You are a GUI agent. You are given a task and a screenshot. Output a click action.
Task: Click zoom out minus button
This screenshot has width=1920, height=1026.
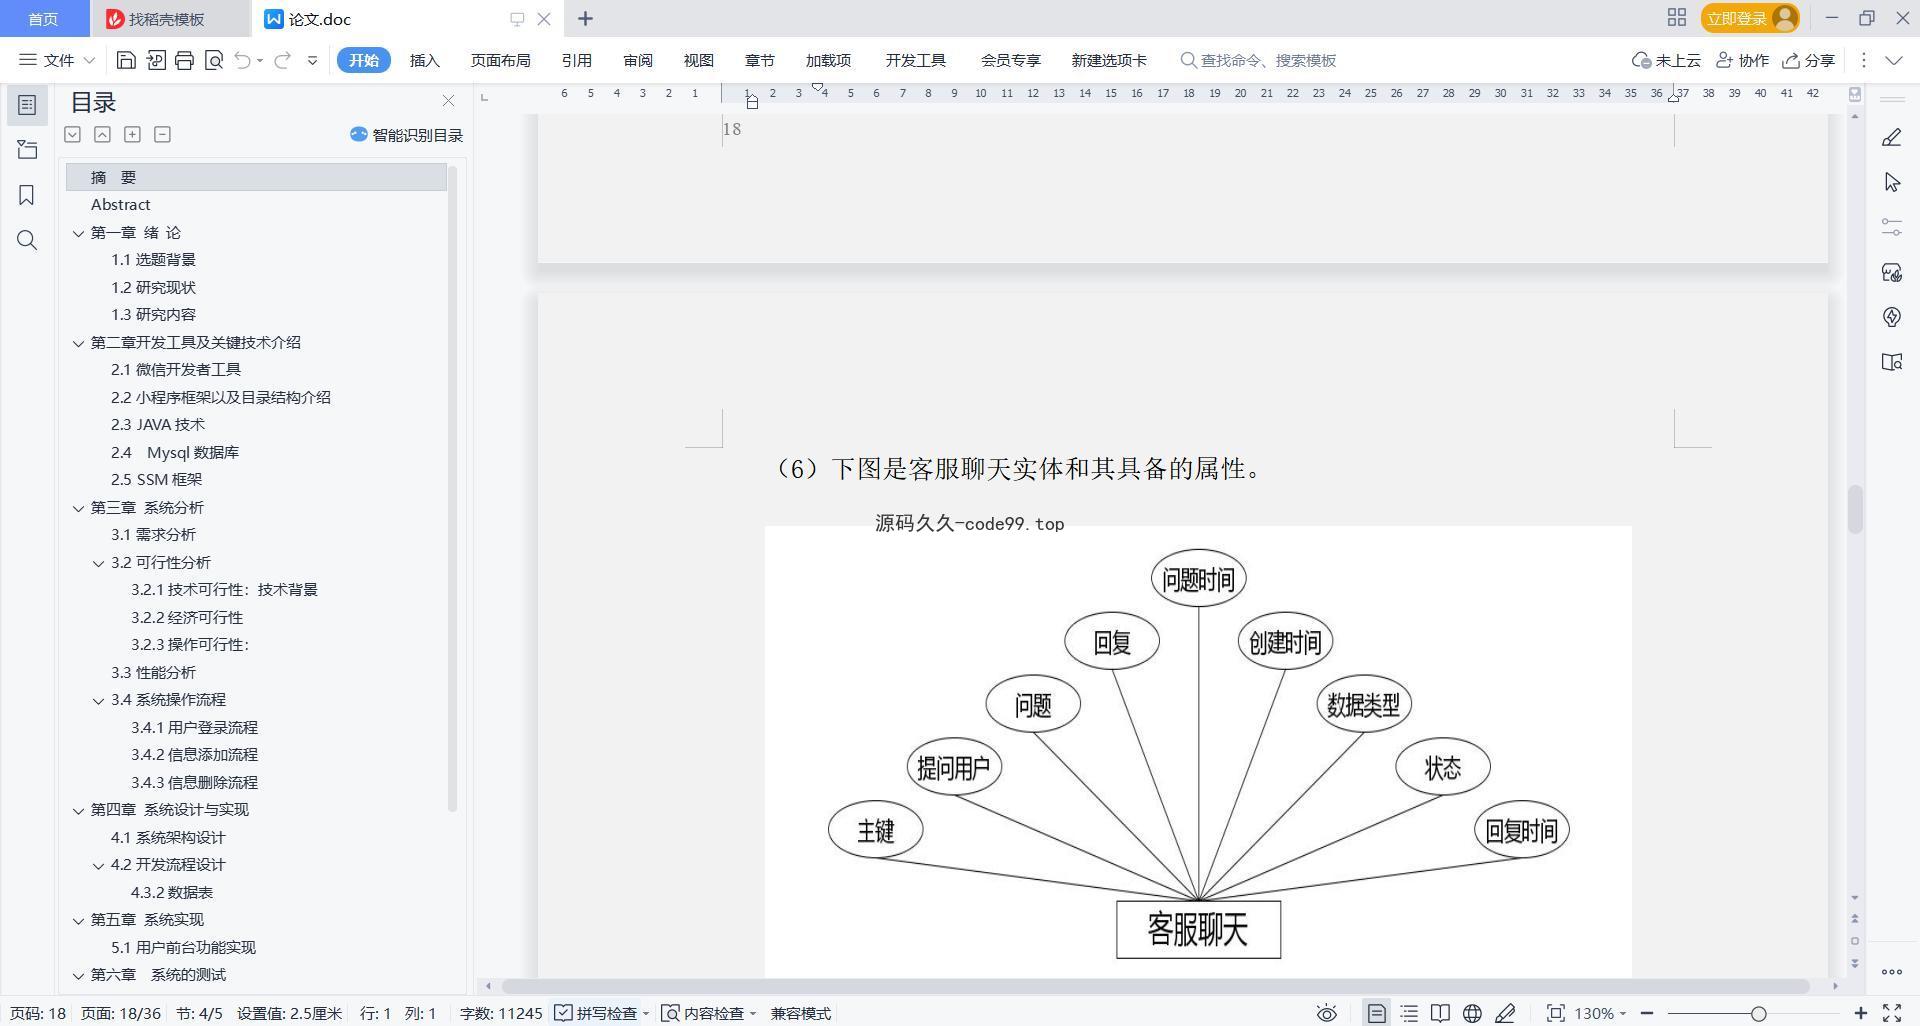coord(1647,1013)
